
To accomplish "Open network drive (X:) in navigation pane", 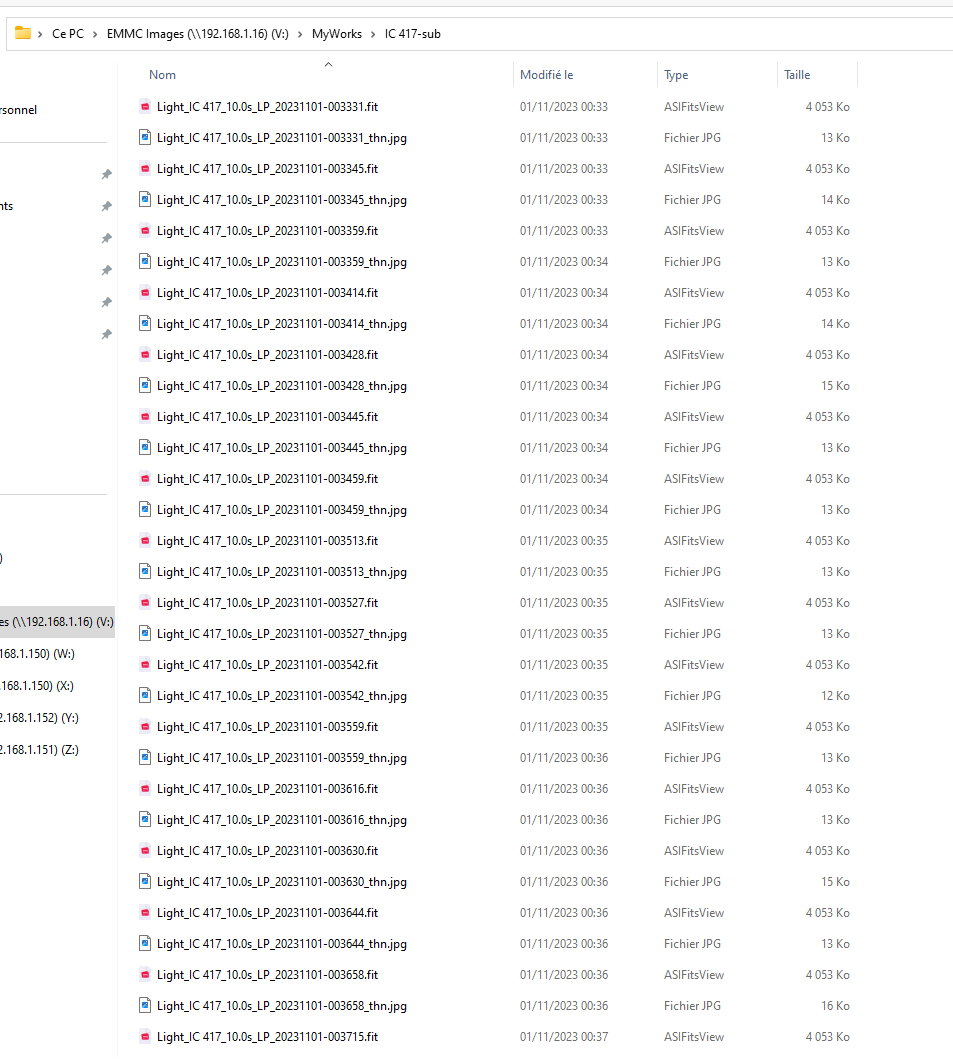I will (x=37, y=685).
